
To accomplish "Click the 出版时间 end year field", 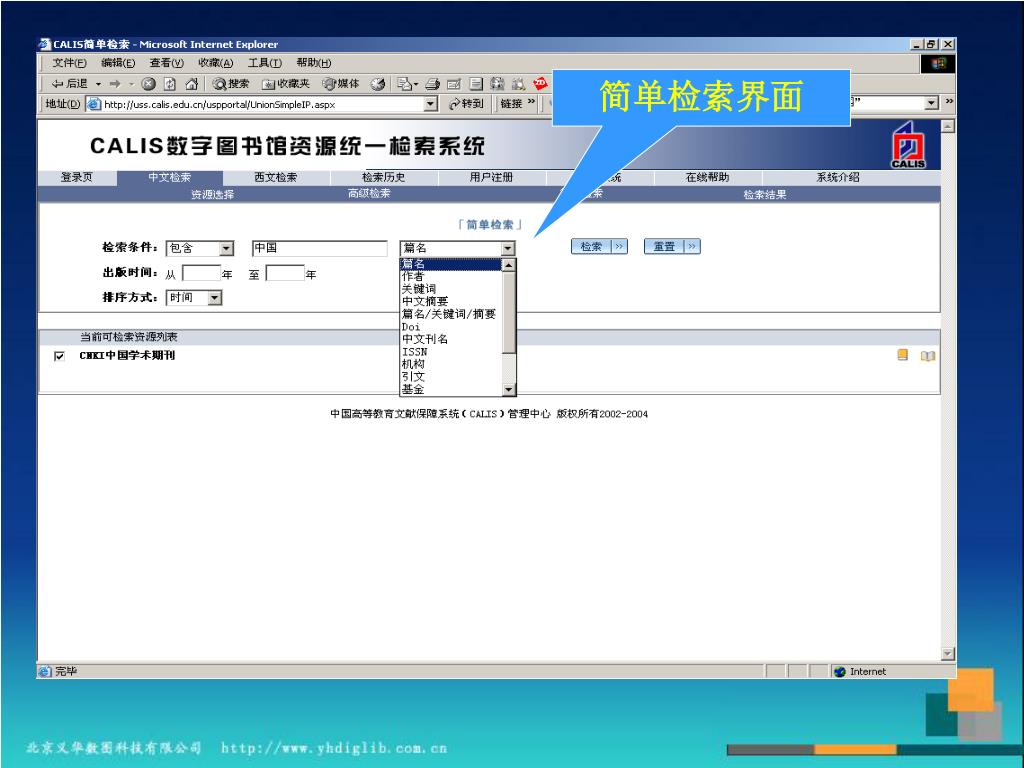I will point(285,273).
